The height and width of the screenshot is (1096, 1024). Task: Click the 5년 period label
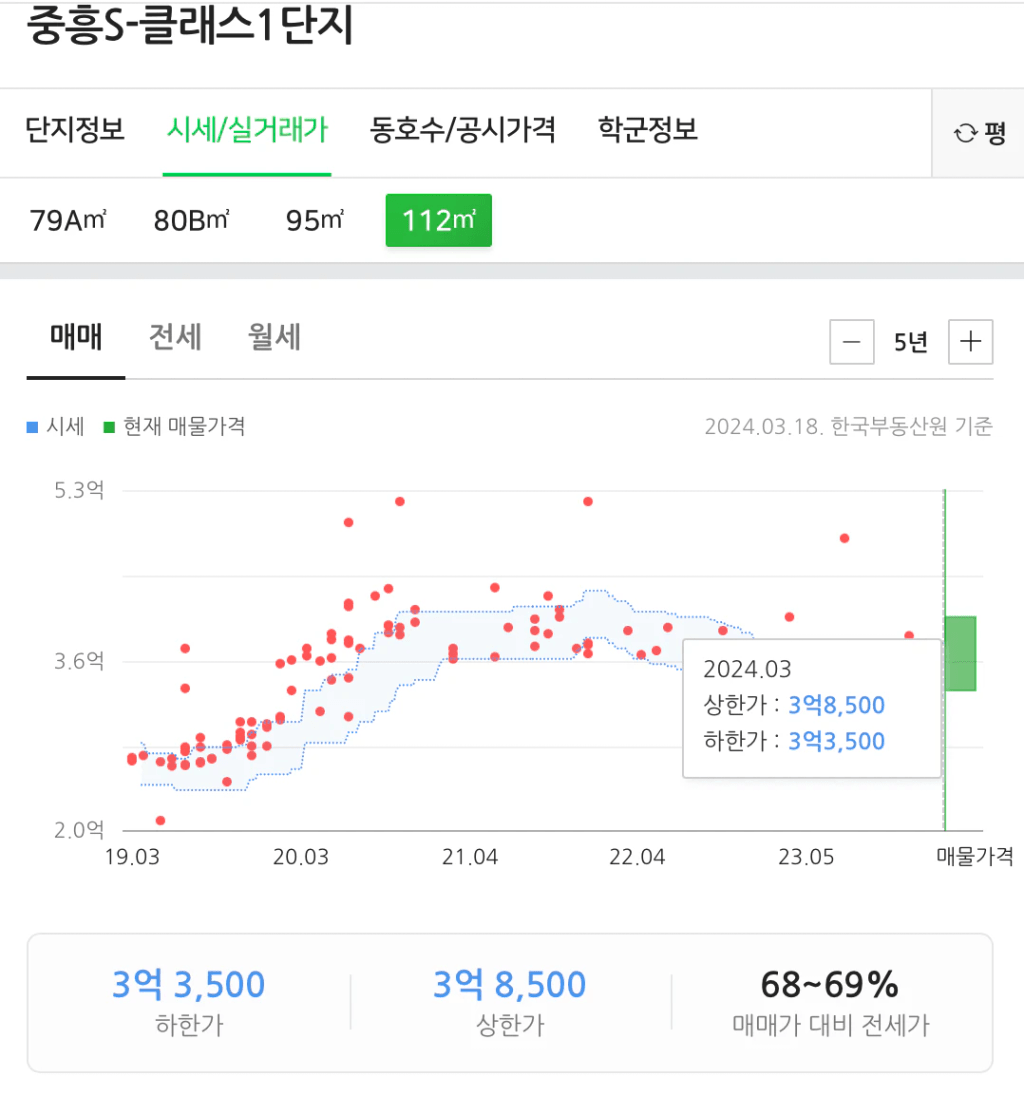tap(910, 342)
